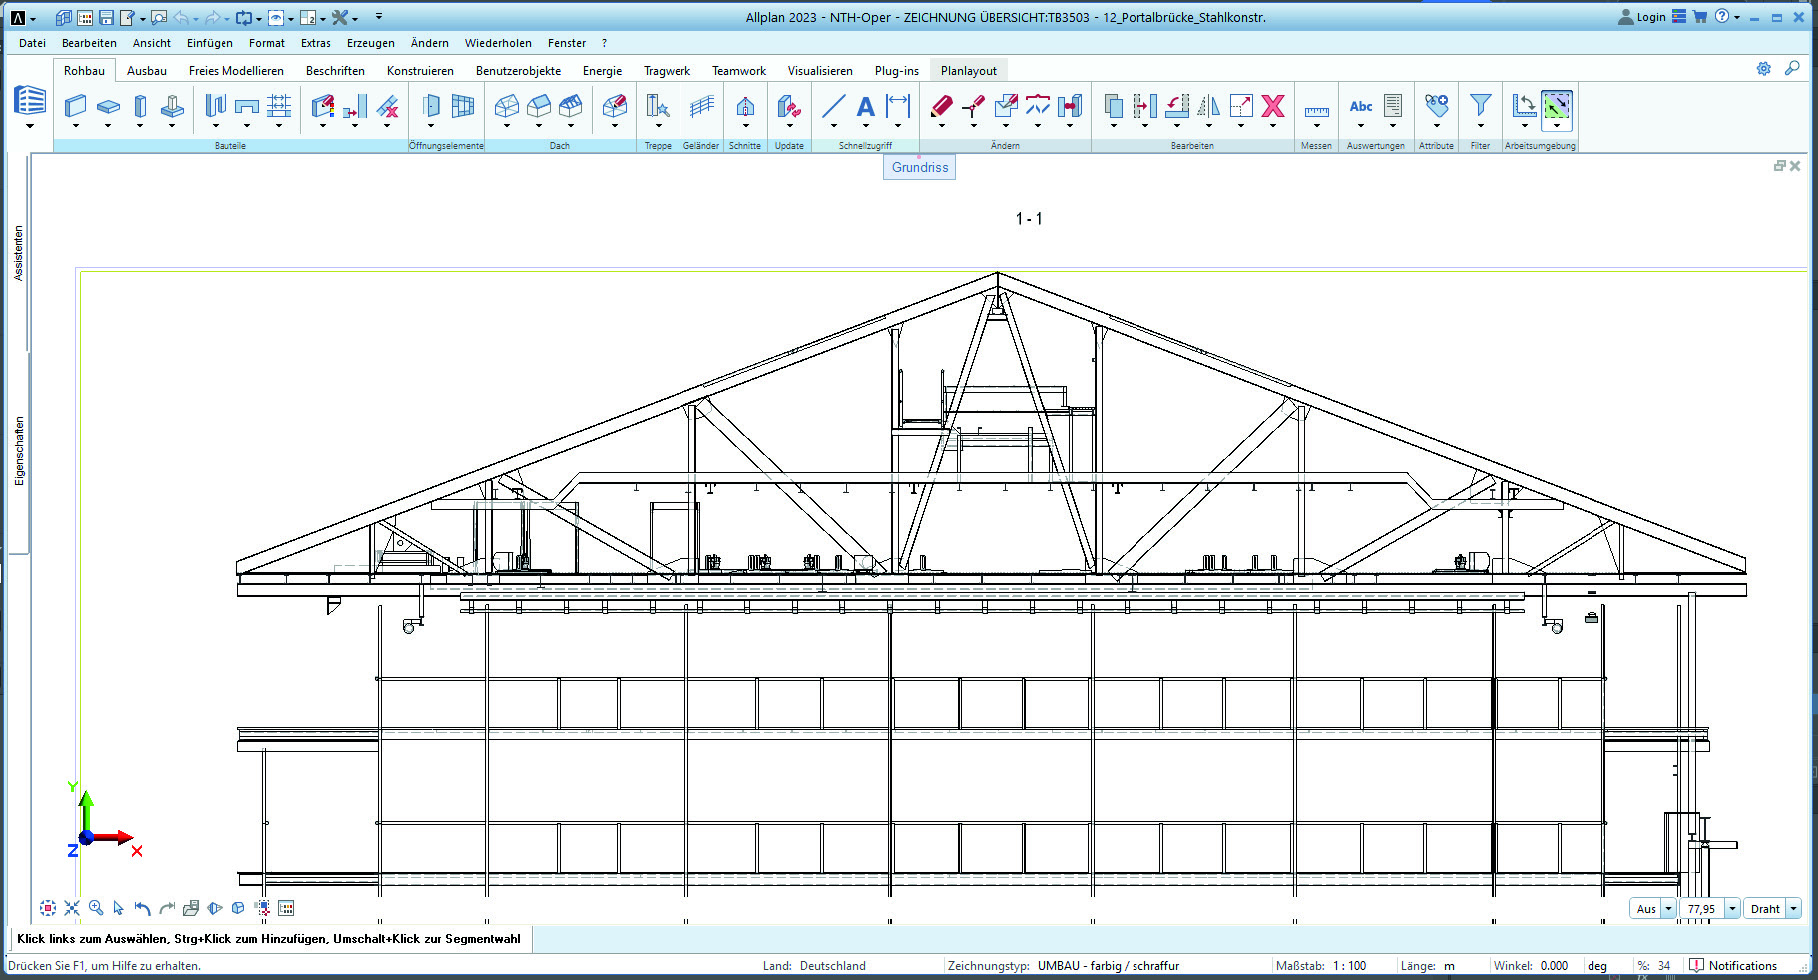Click the Attribute tag icon
The width and height of the screenshot is (1818, 980).
1437,106
